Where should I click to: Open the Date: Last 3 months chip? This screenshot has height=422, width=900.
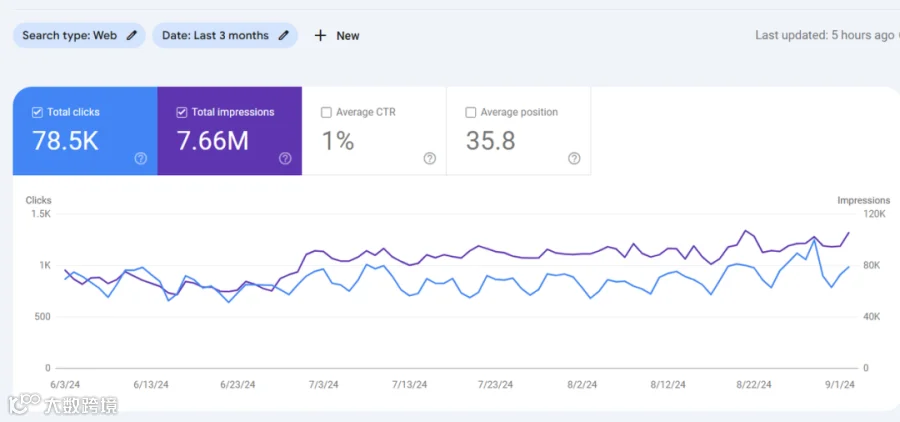pos(225,36)
